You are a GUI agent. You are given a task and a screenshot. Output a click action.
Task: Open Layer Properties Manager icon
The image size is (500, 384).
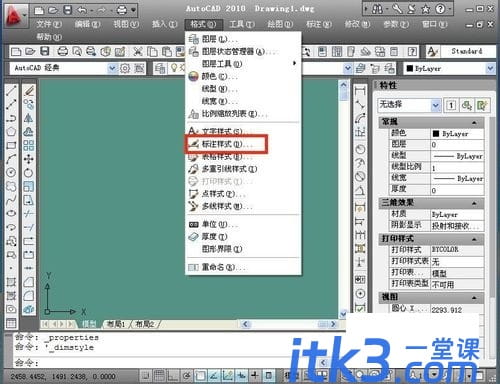[x=160, y=68]
